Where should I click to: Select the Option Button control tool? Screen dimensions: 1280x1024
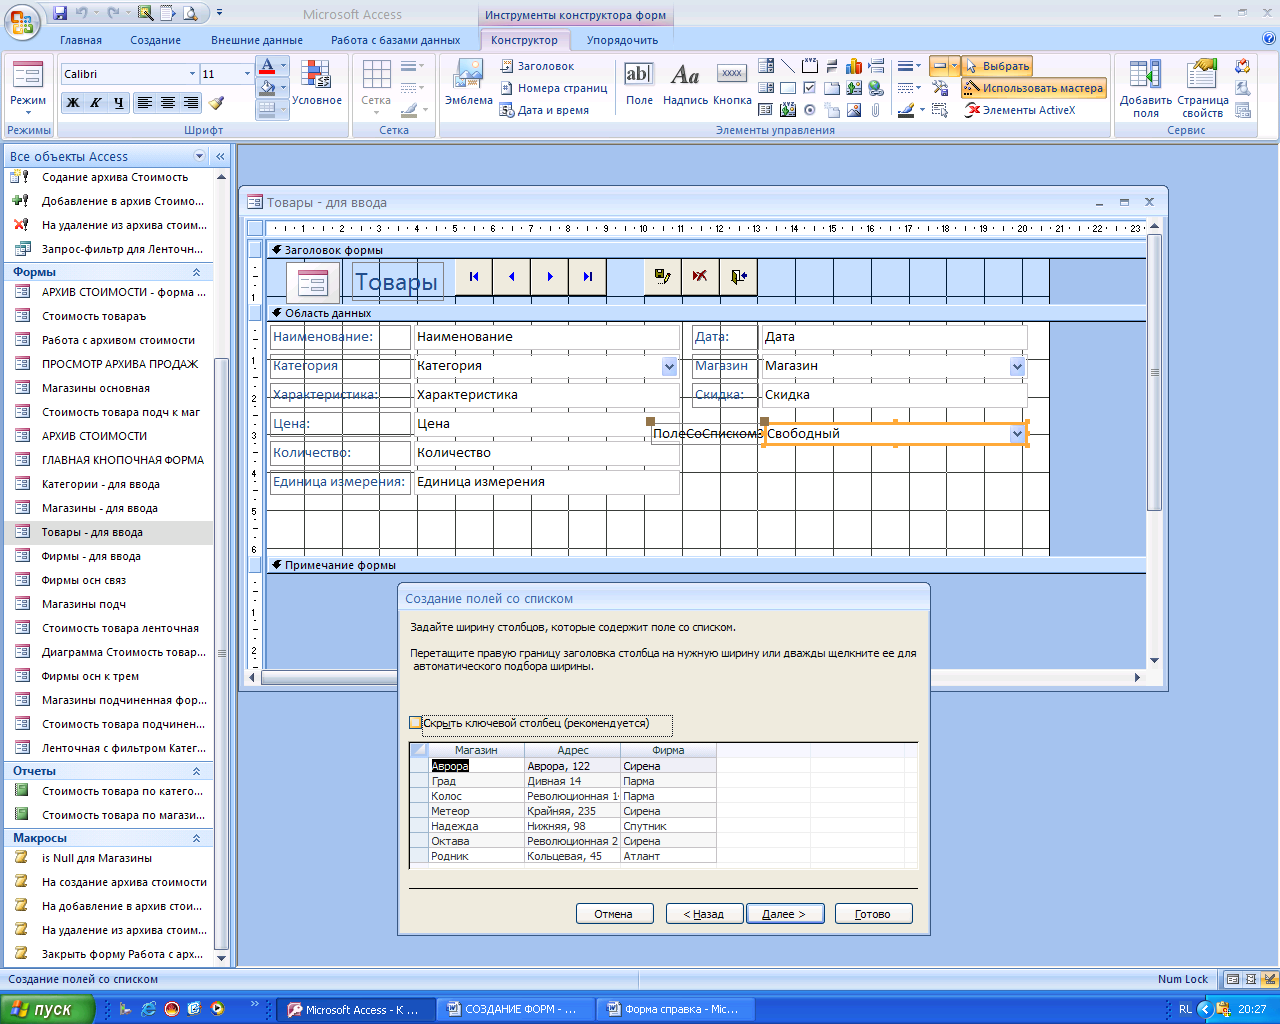click(810, 110)
